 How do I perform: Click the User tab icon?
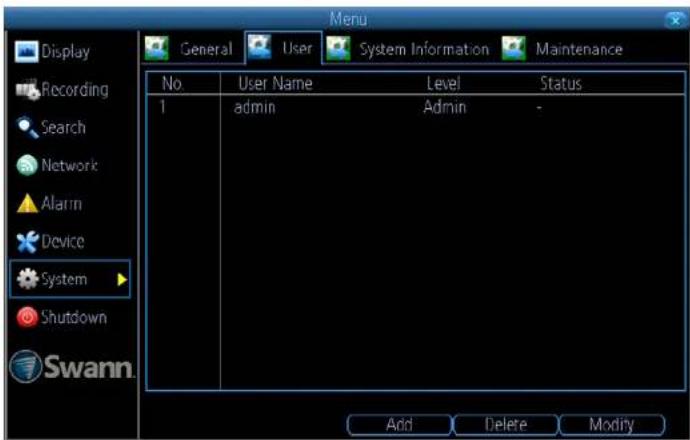[x=260, y=47]
